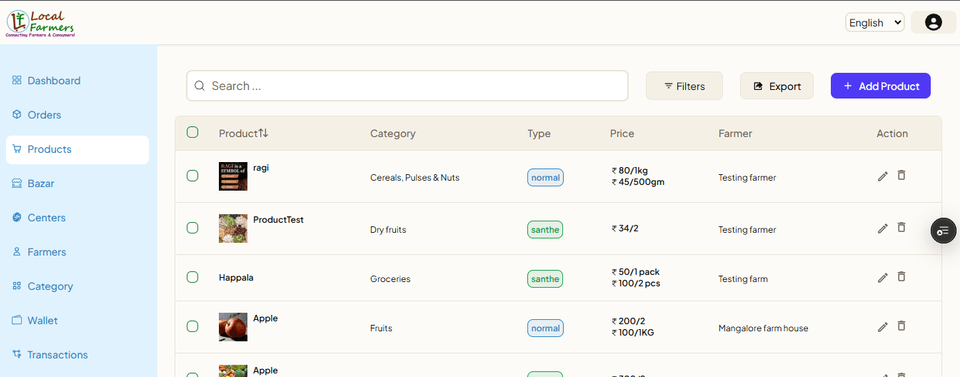This screenshot has width=960, height=377.
Task: Click the 'Mangalore farm house' farmer cell
Action: pyautogui.click(x=763, y=328)
